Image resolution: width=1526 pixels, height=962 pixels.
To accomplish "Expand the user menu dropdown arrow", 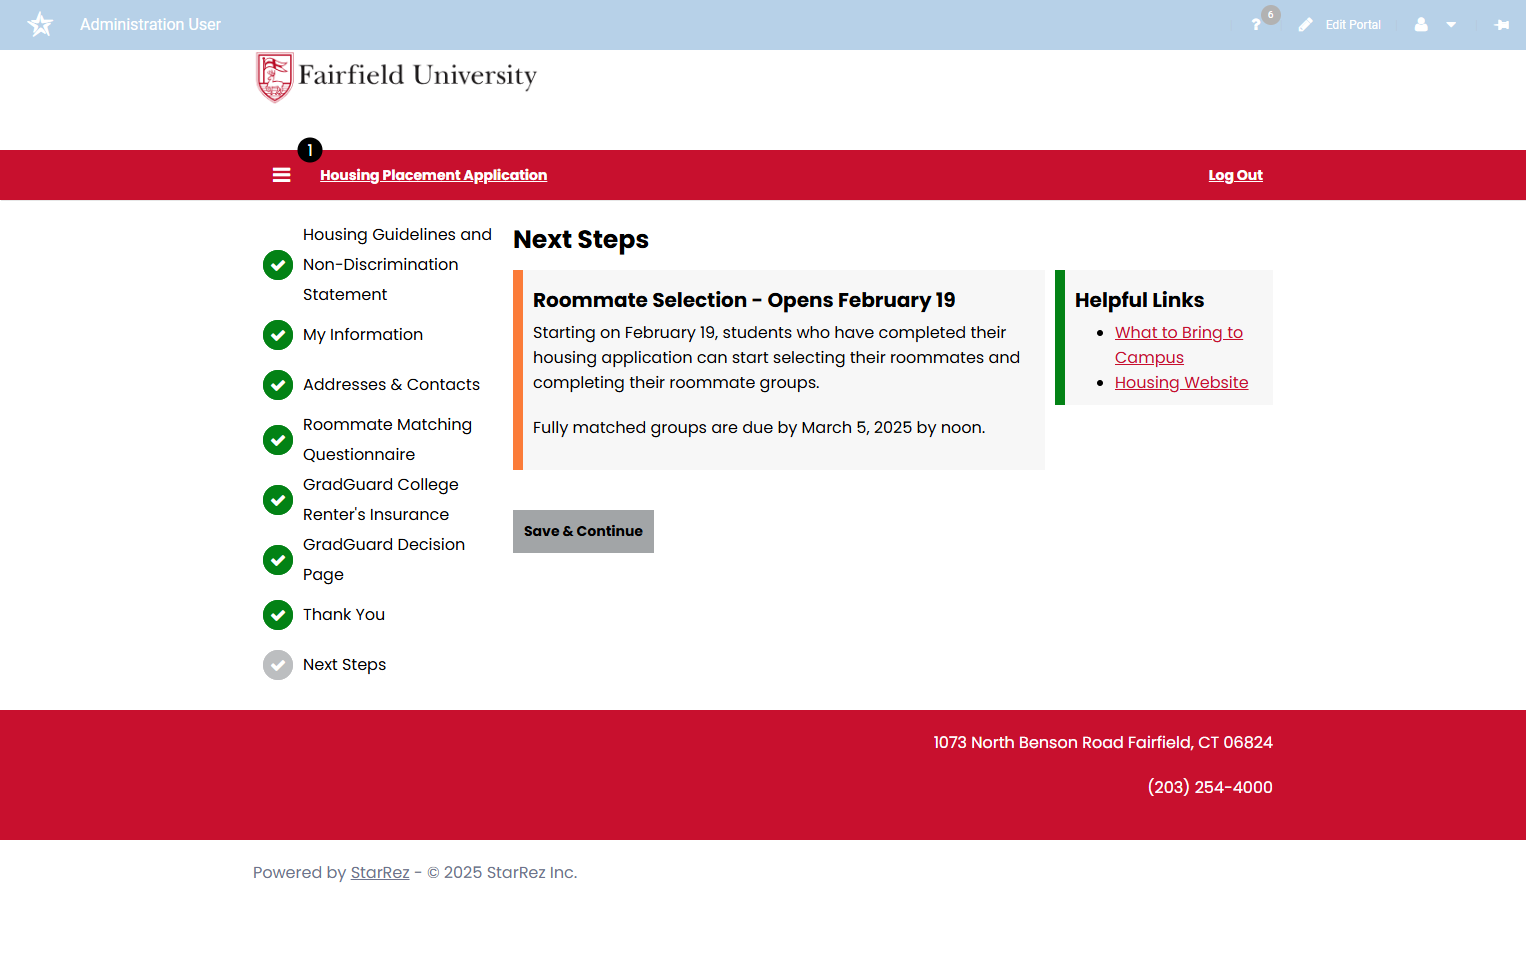I will tap(1451, 25).
